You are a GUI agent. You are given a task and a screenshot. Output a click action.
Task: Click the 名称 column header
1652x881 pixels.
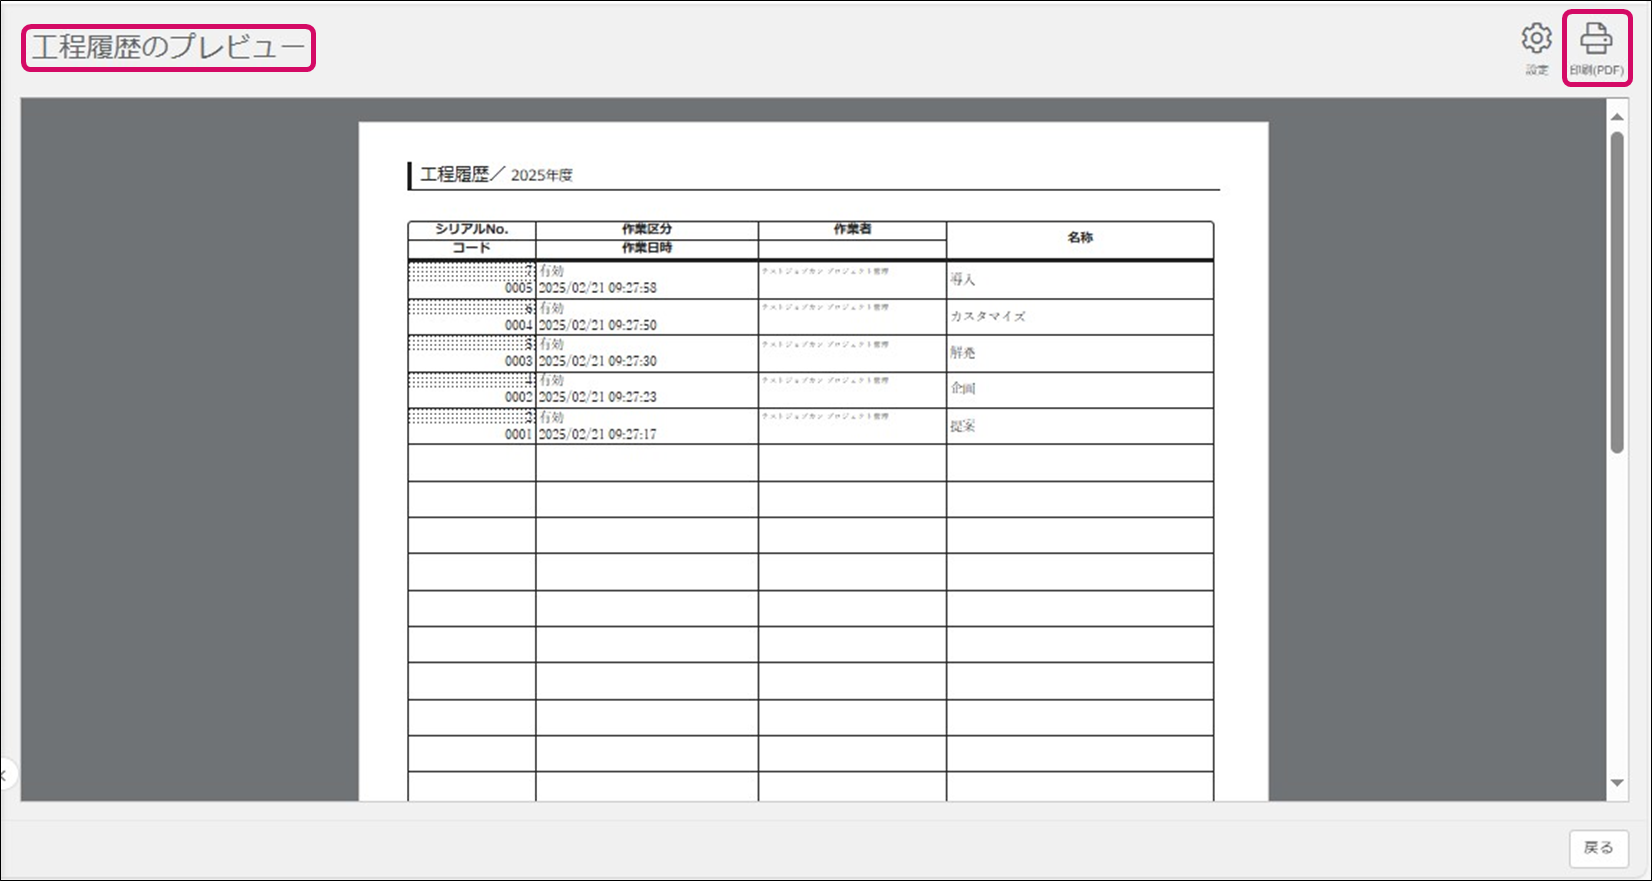[x=1079, y=238]
